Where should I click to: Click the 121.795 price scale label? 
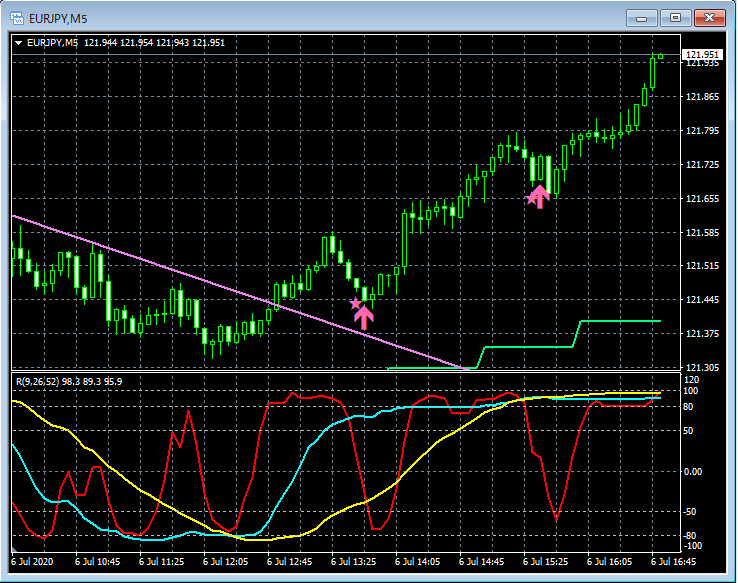tap(702, 131)
